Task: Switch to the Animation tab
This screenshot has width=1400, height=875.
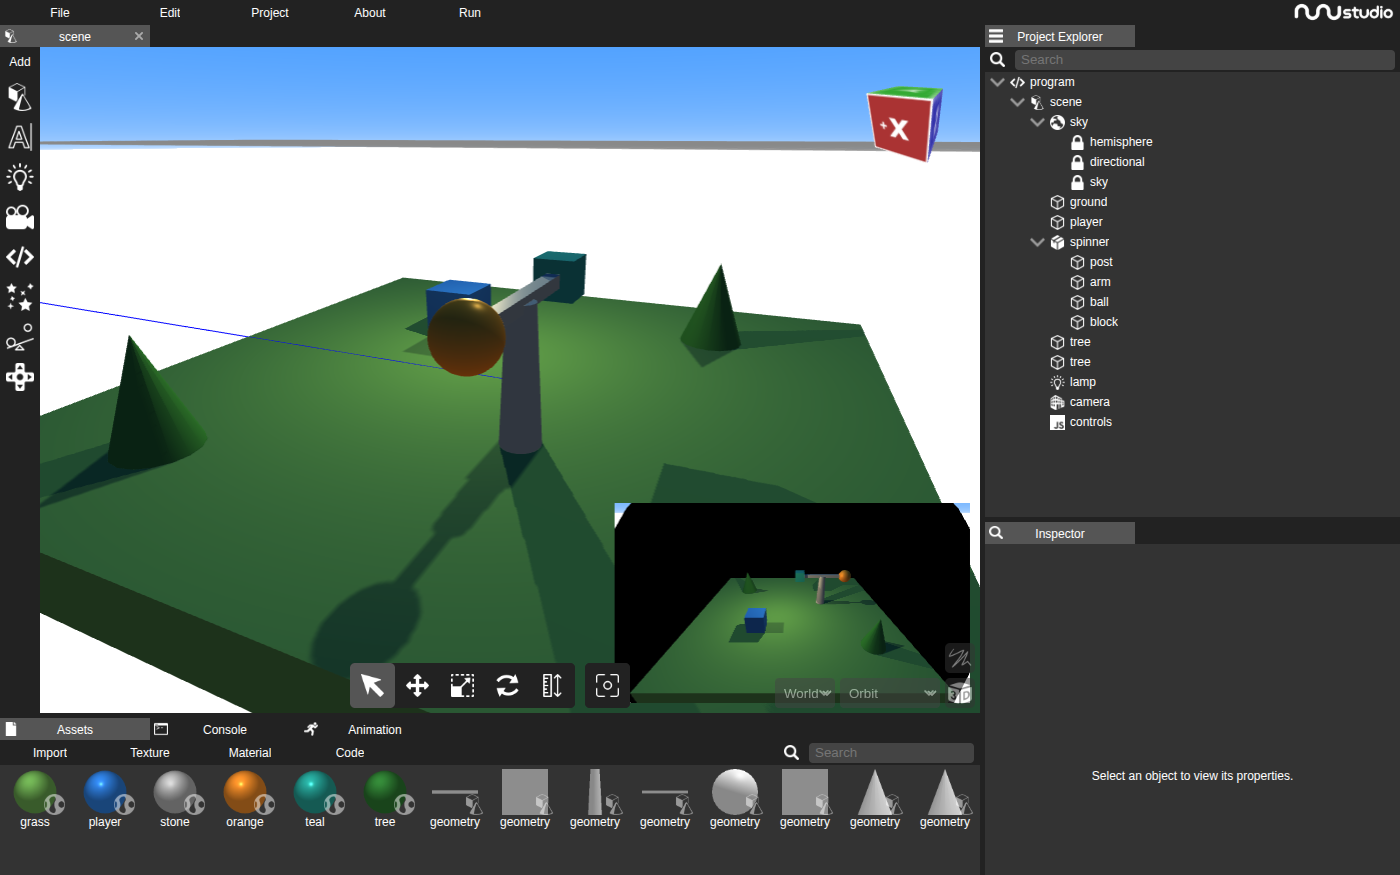Action: [375, 729]
